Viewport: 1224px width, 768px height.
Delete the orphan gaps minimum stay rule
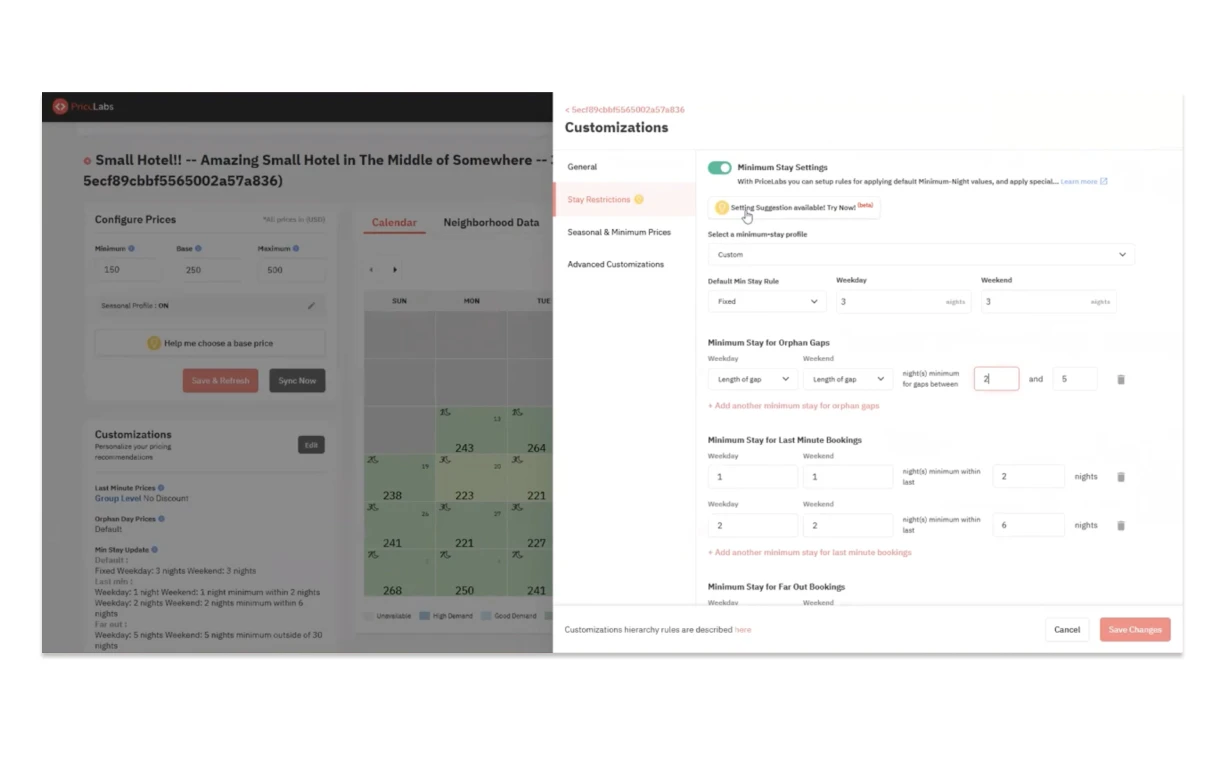tap(1120, 380)
